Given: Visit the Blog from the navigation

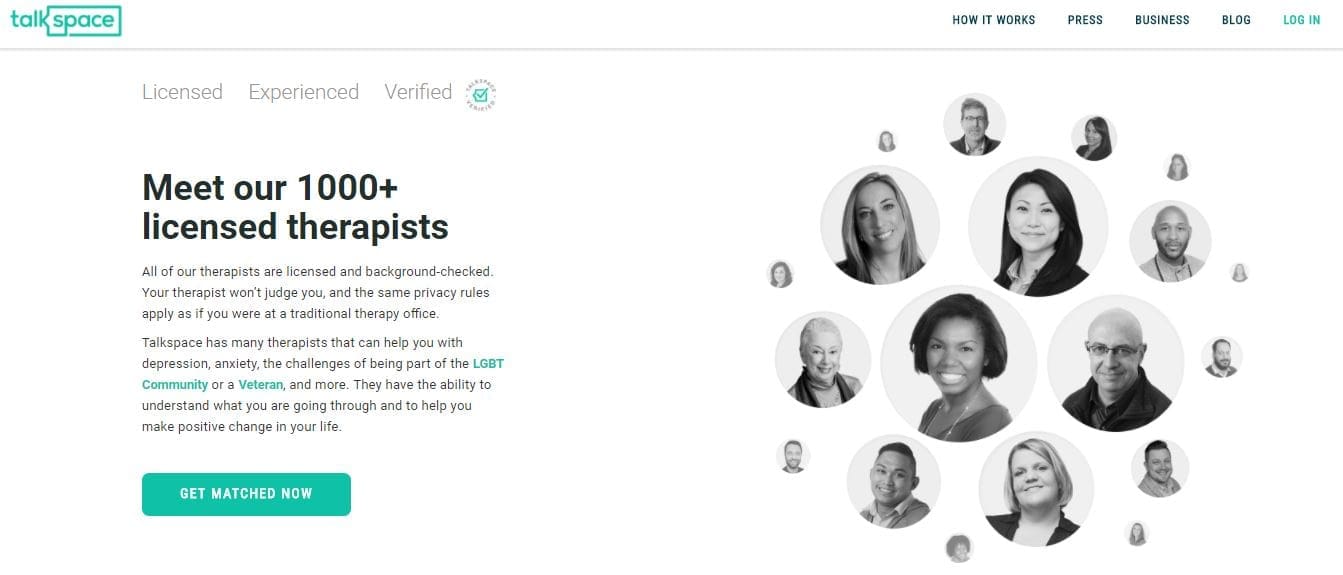Looking at the screenshot, I should pos(1236,20).
